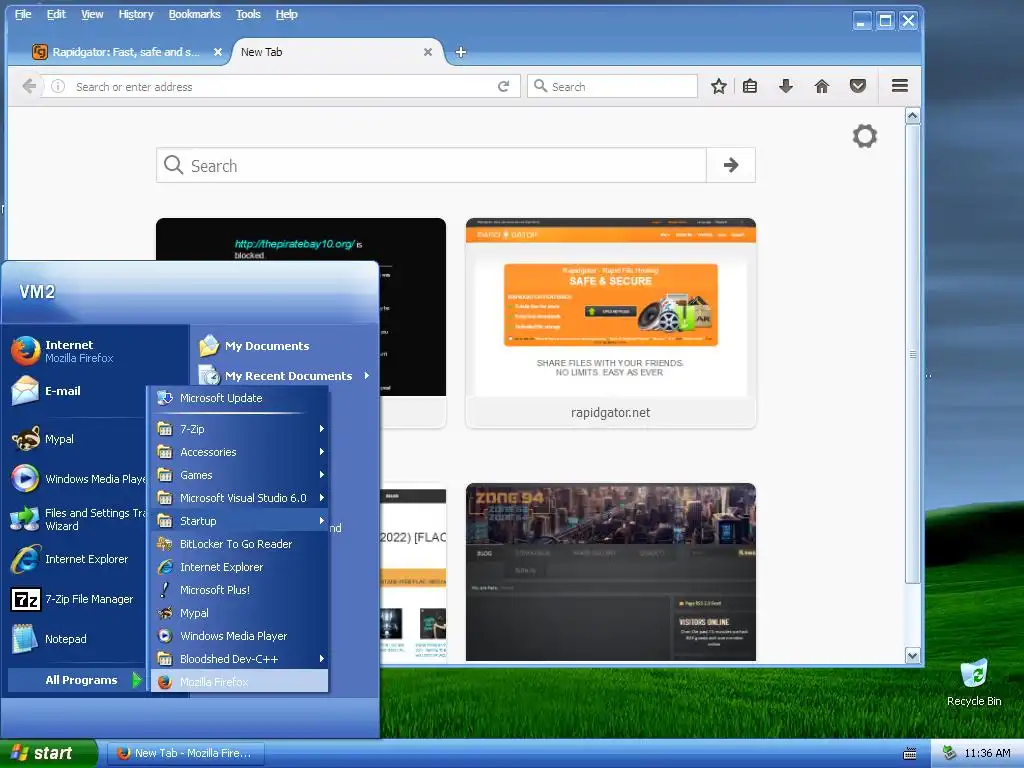The image size is (1024, 768).
Task: Click the reload button in address bar
Action: pos(504,86)
